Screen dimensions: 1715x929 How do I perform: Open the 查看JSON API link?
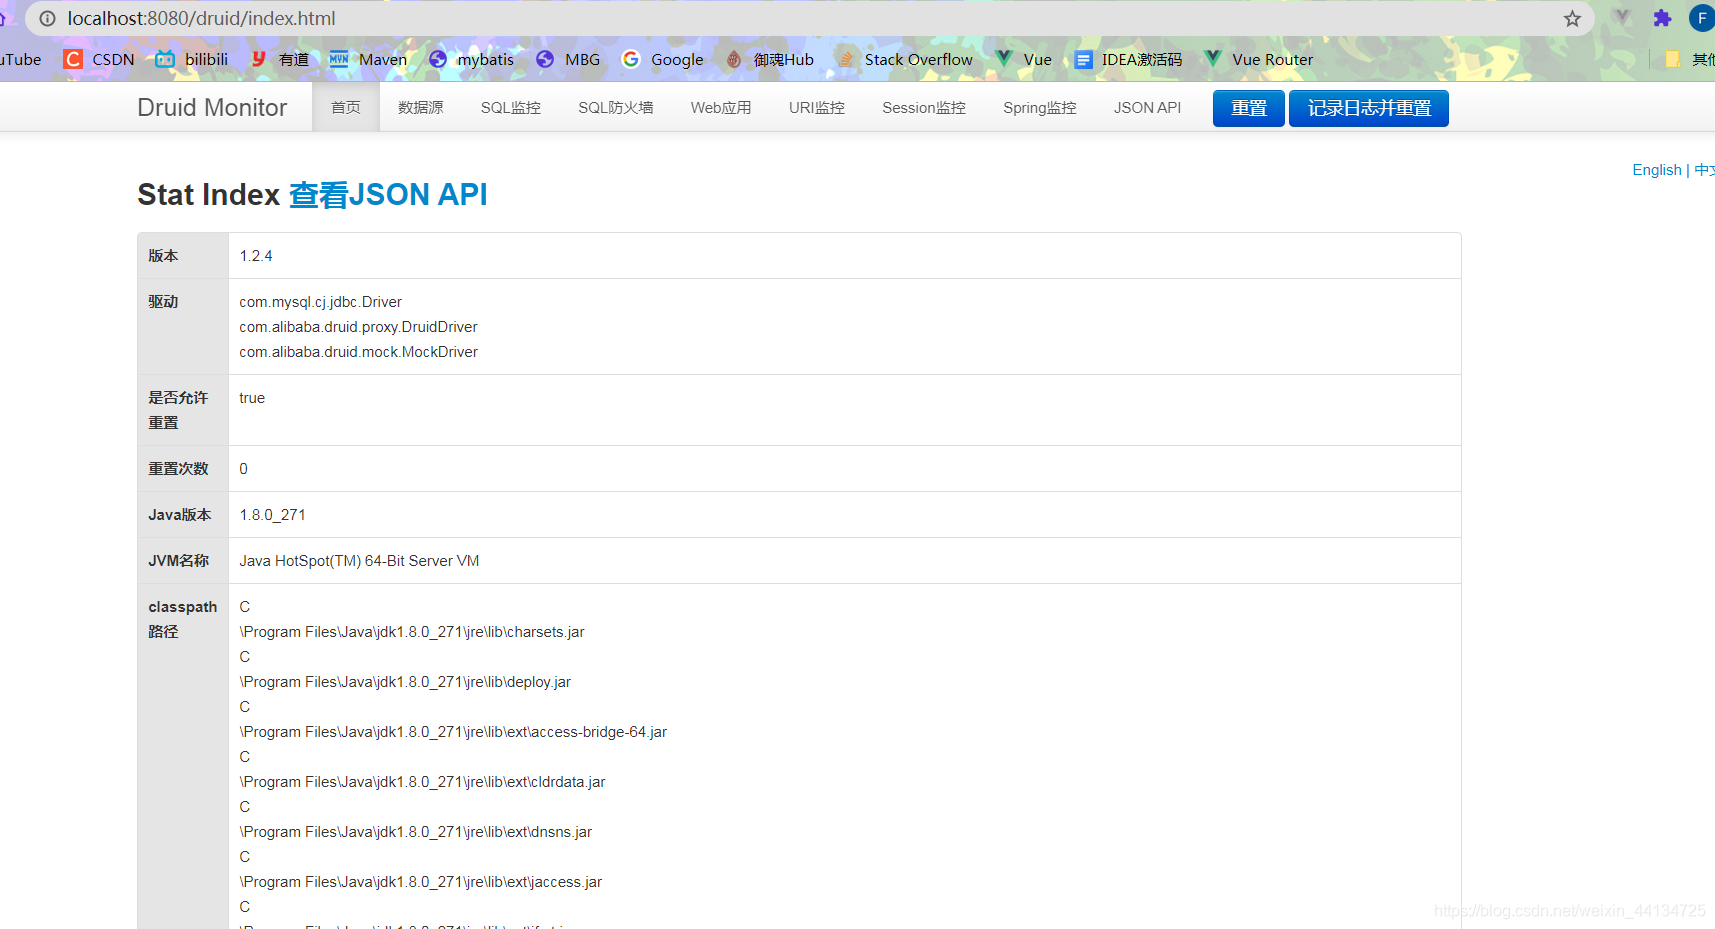pos(388,194)
